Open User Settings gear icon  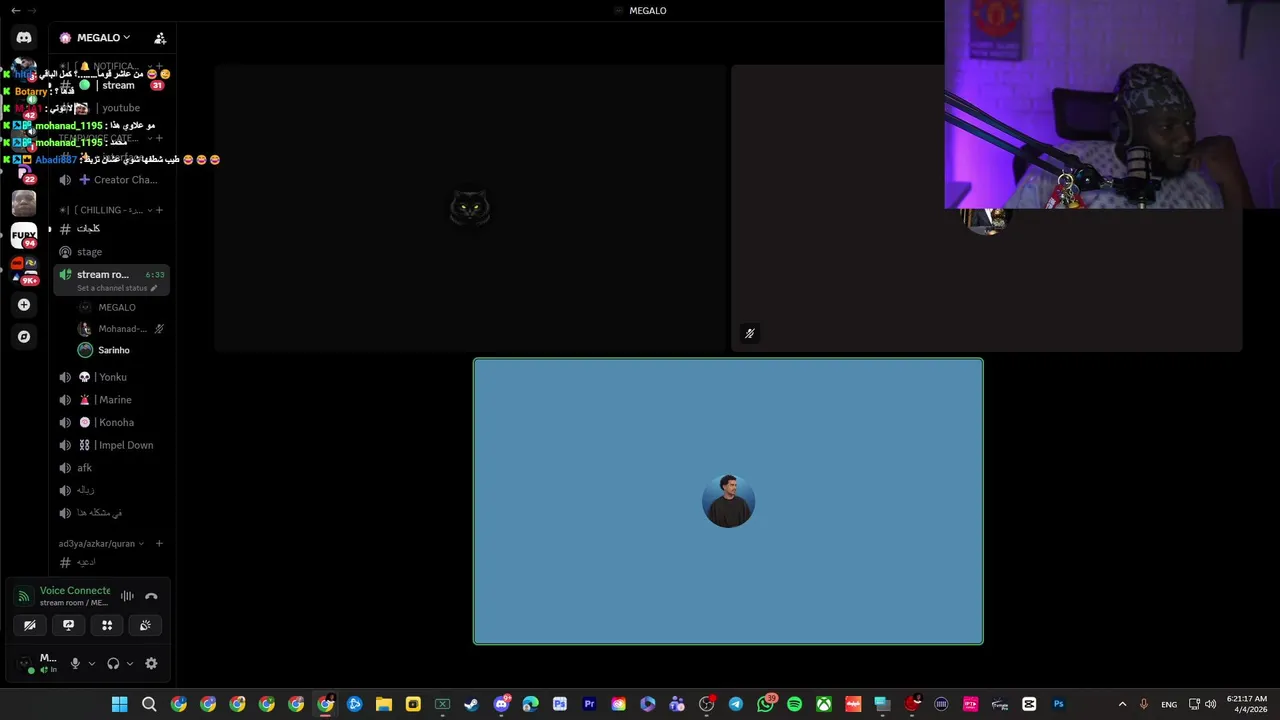[x=151, y=663]
